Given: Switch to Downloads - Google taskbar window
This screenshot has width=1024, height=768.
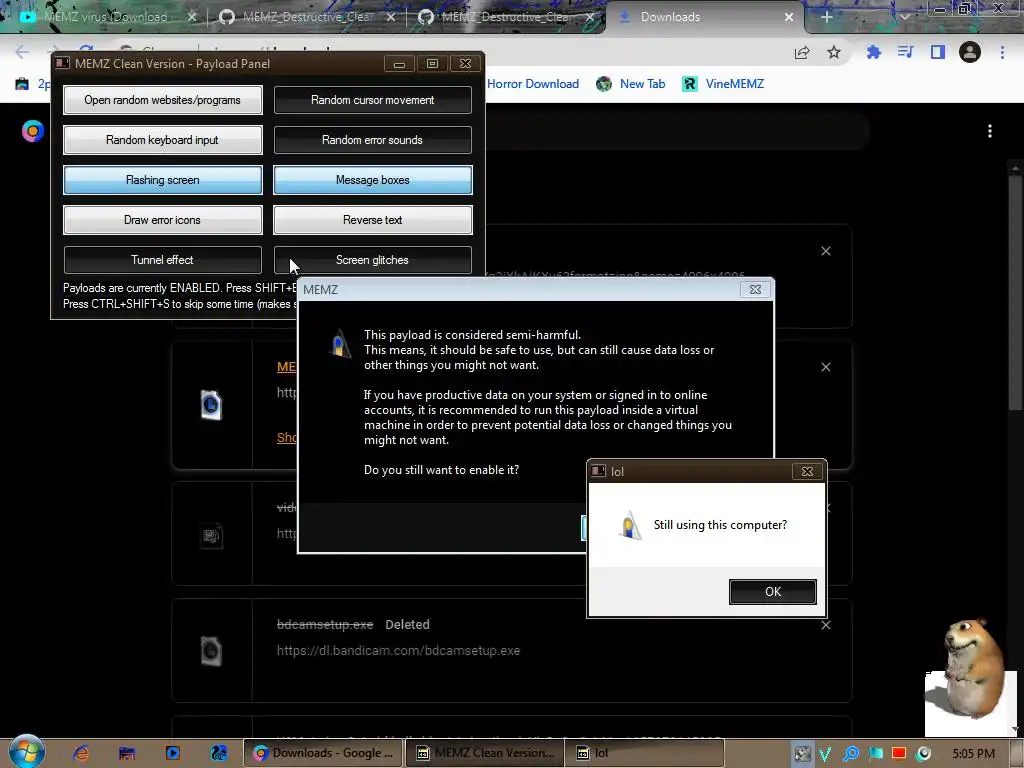Looking at the screenshot, I should pos(323,753).
